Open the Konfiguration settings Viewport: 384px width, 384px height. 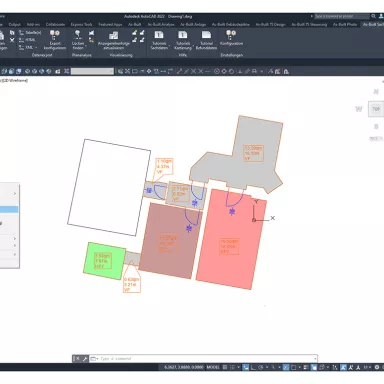(x=231, y=38)
